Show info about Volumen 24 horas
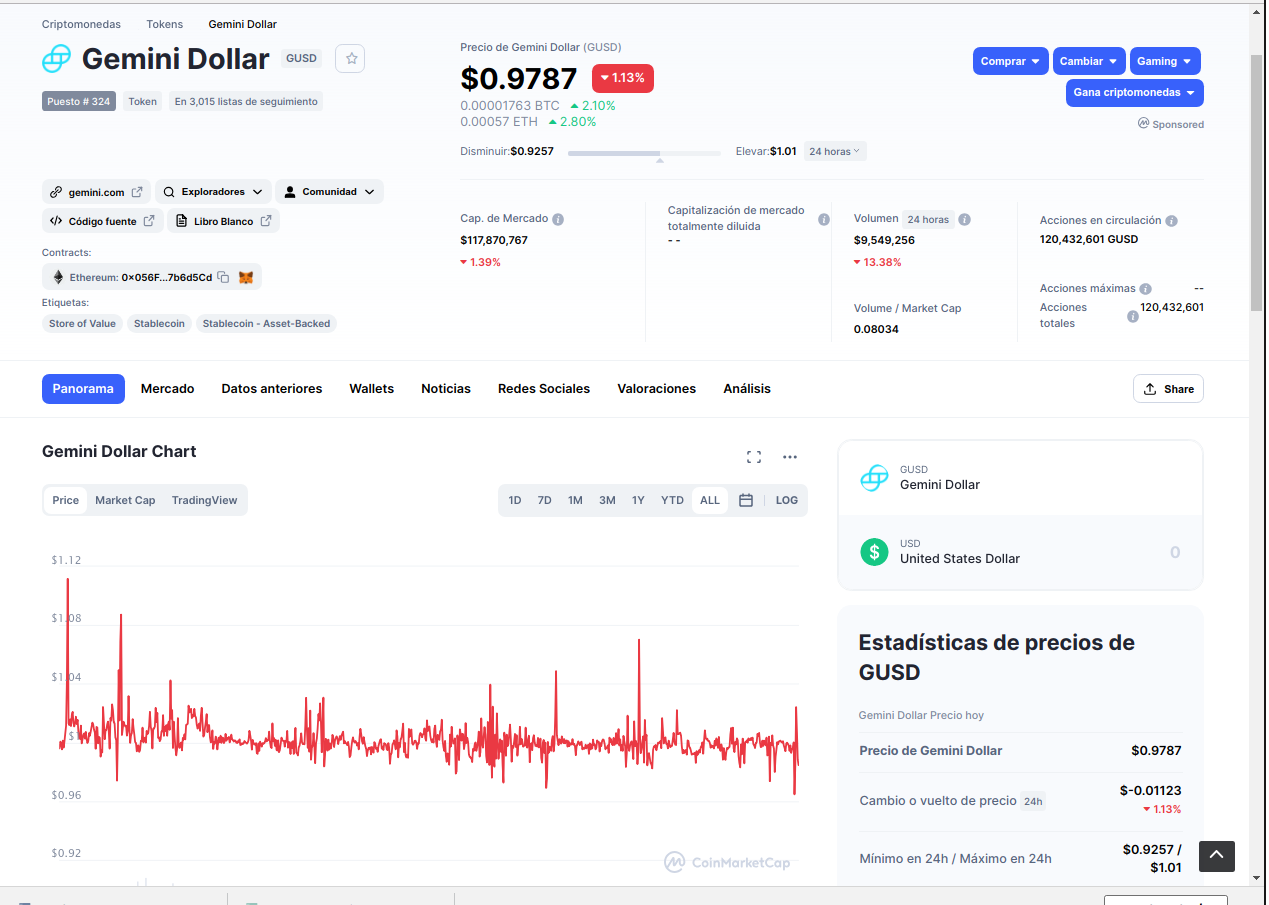Image resolution: width=1269 pixels, height=905 pixels. 965,219
